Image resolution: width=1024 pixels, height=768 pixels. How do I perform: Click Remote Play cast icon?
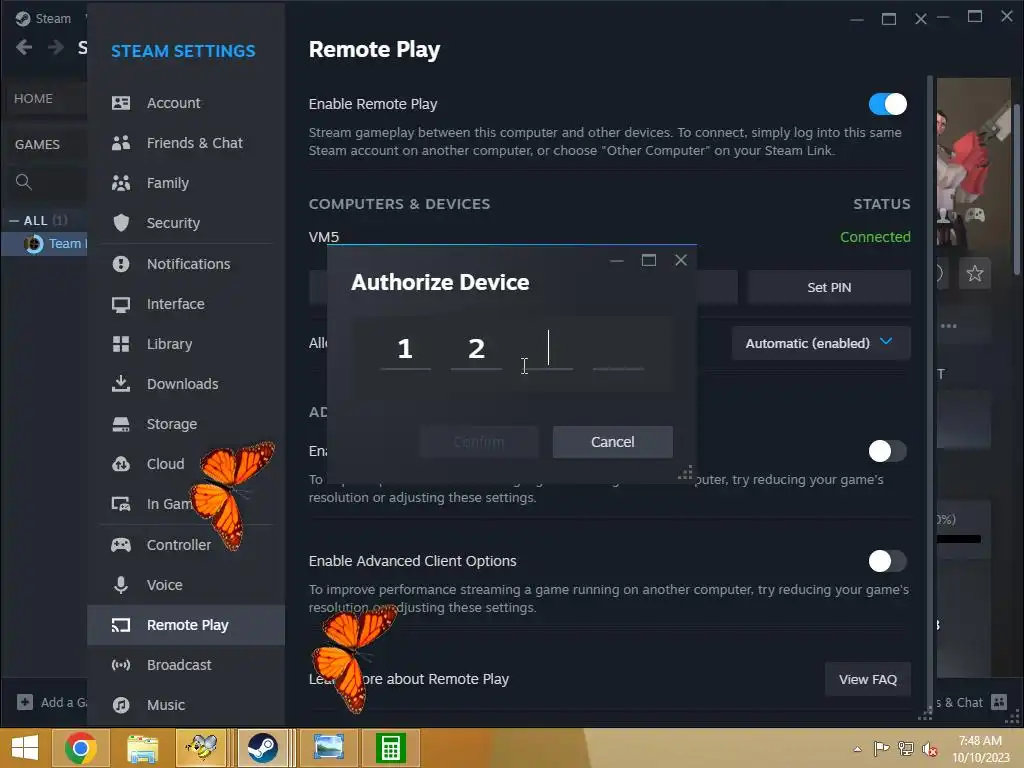121,626
